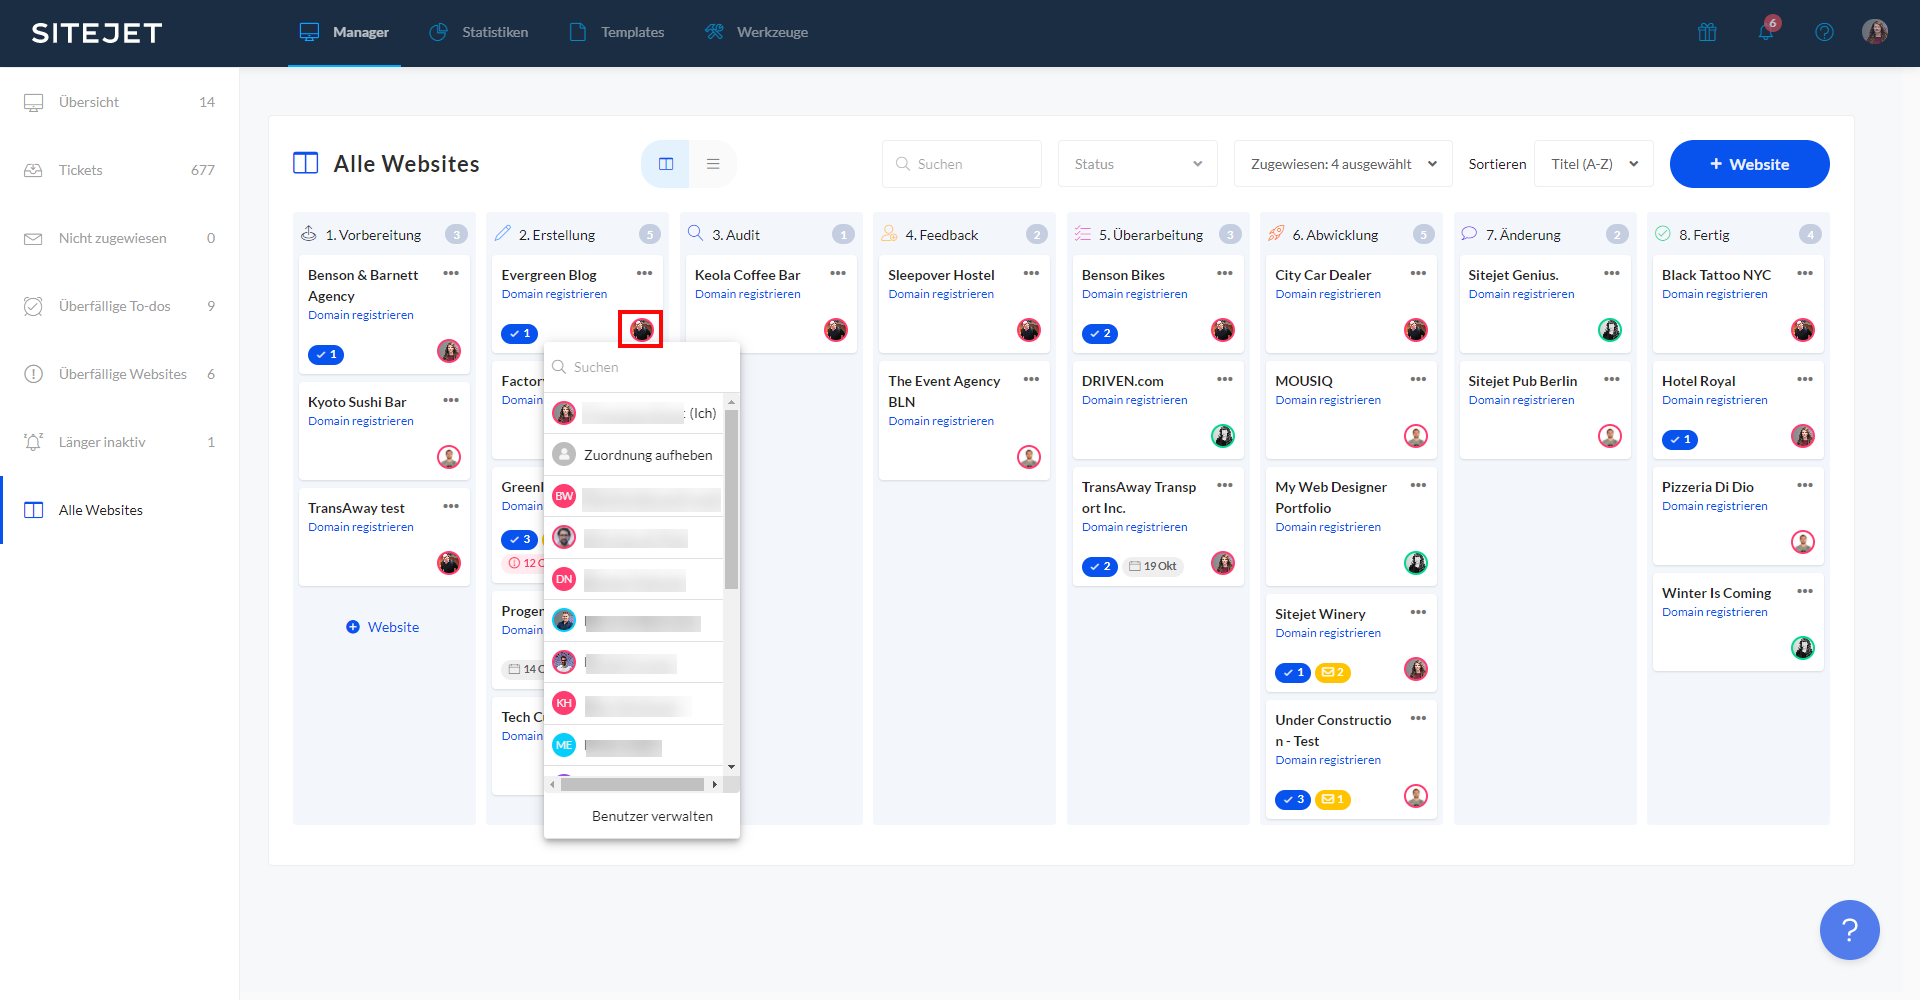This screenshot has height=1000, width=1920.
Task: Go to Überfällige Websites in the sidebar
Action: 120,374
